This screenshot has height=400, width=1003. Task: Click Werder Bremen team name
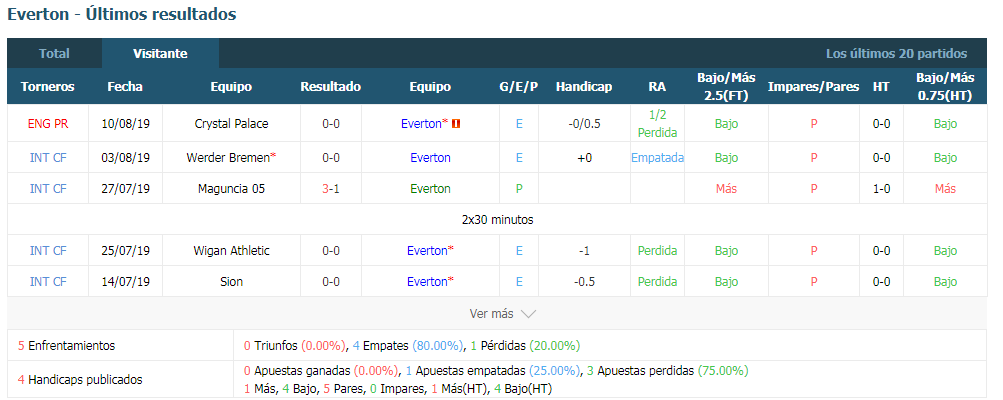coord(228,157)
